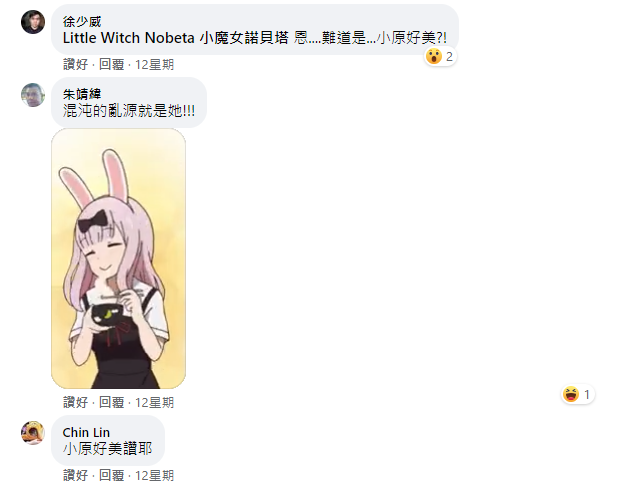Click the name 徐少威

coord(82,21)
